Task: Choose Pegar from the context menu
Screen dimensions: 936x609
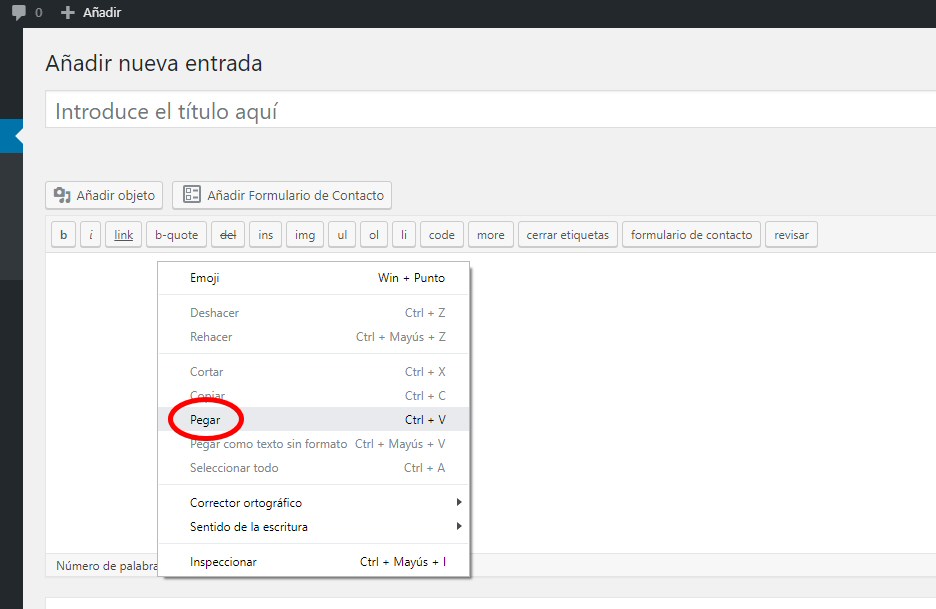Action: coord(205,420)
